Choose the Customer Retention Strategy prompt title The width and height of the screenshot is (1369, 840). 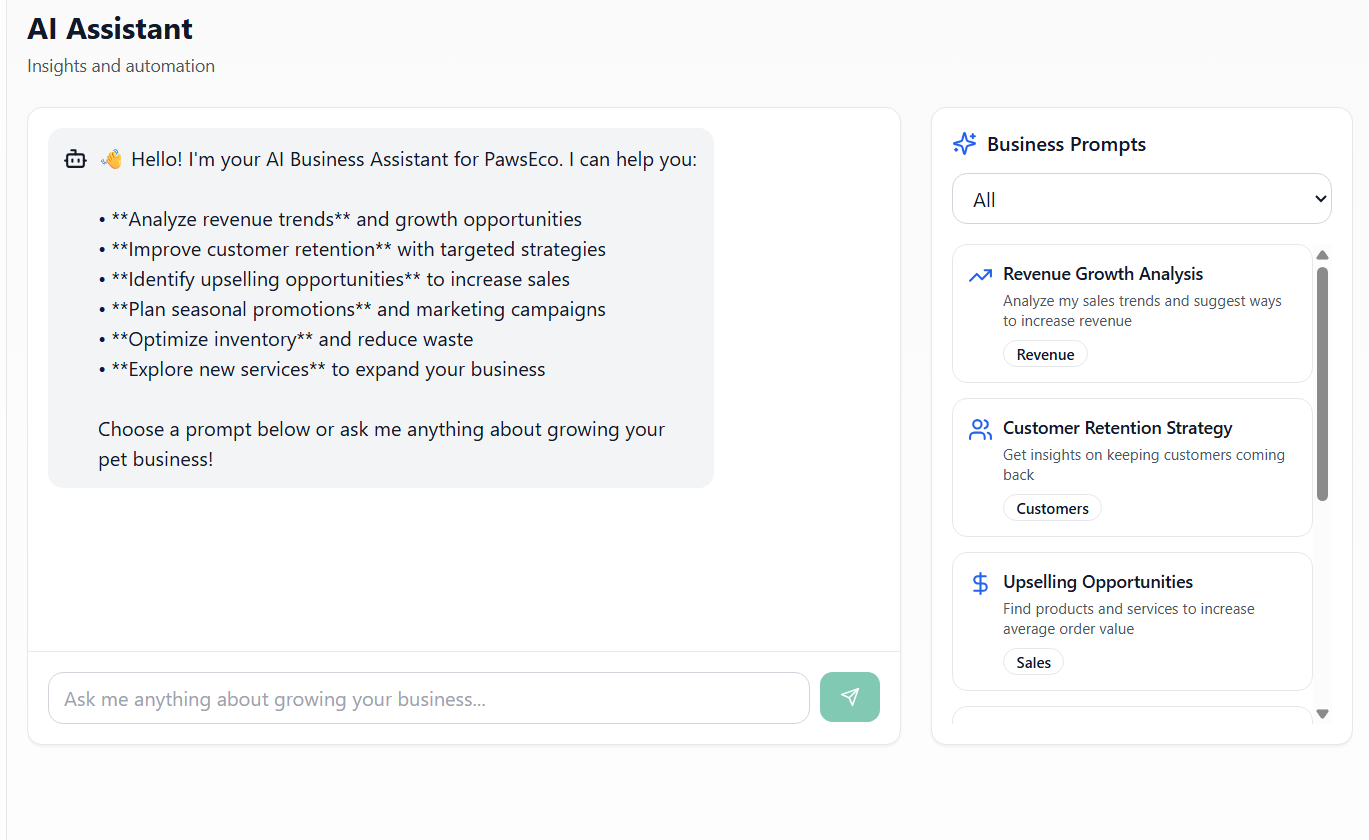pyautogui.click(x=1117, y=428)
